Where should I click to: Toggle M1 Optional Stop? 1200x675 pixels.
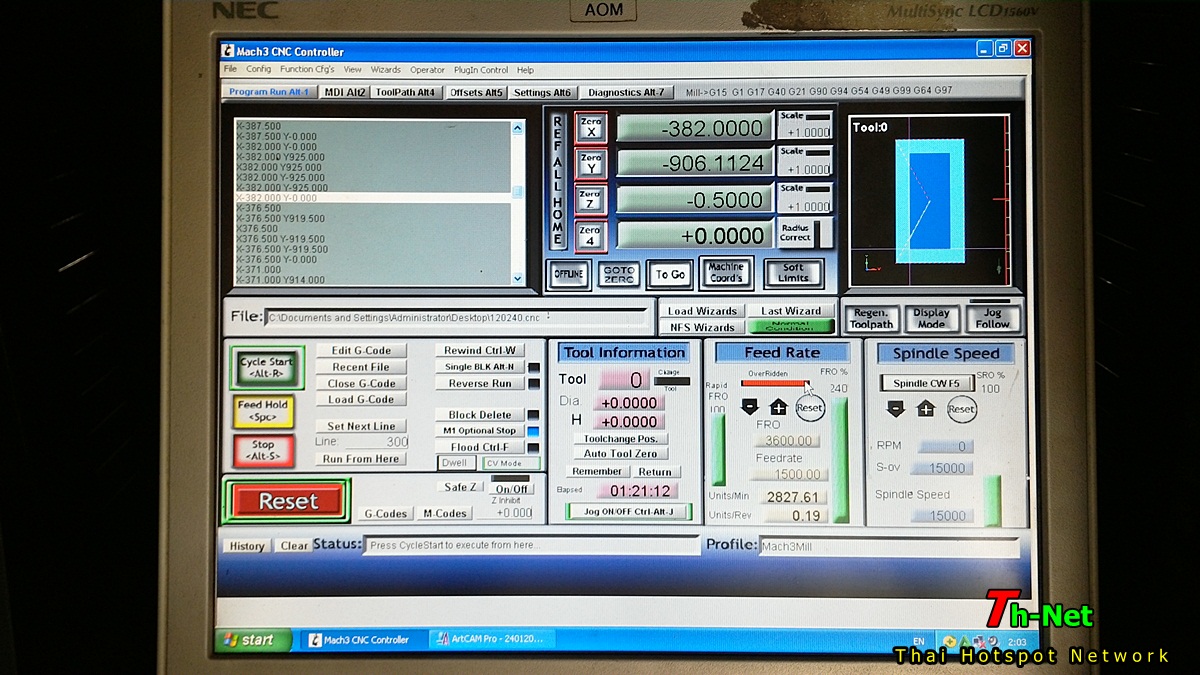479,431
